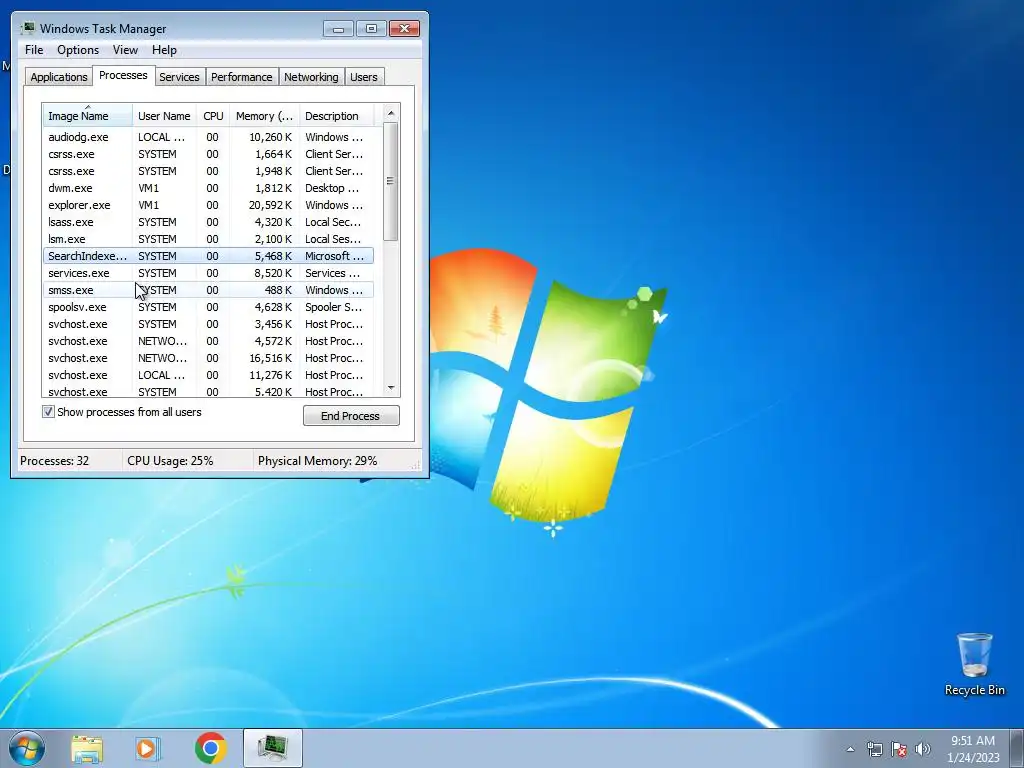Viewport: 1024px width, 768px height.
Task: Click the Show desktop strip beside the clock
Action: click(x=1017, y=748)
